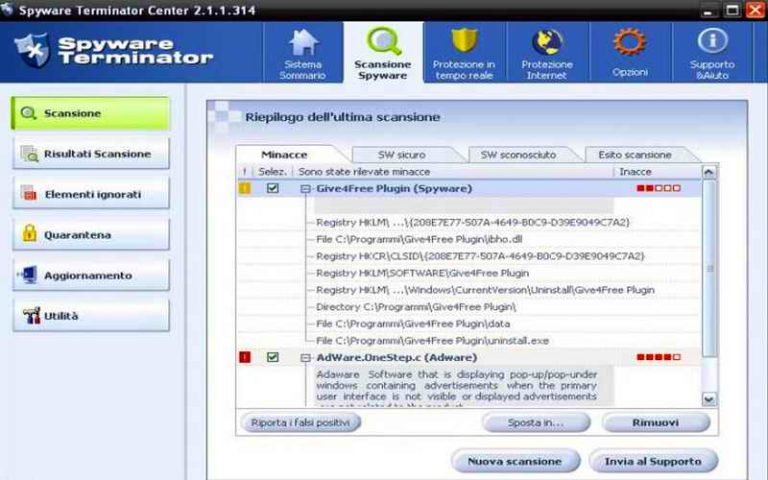Uncheck the Give4Free Plugin checkbox
Viewport: 768px width, 480px height.
coord(273,188)
